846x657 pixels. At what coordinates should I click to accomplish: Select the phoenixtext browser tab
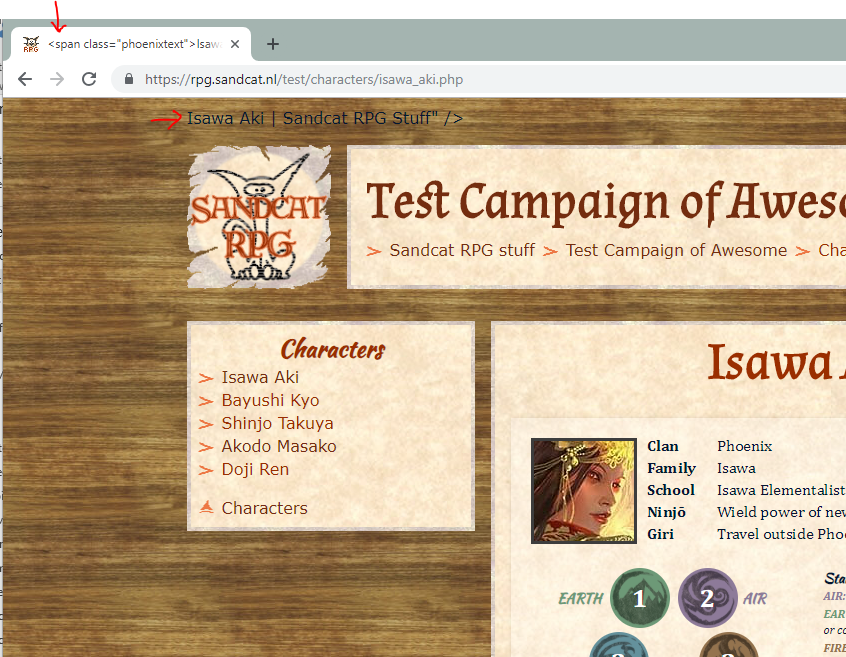(x=132, y=44)
